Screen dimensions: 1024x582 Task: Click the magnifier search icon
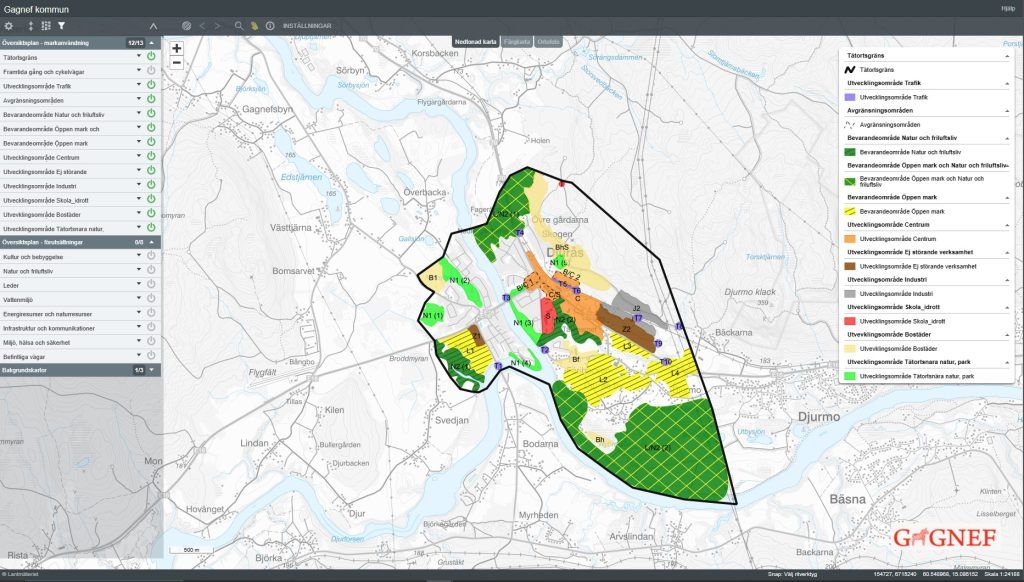pos(238,25)
